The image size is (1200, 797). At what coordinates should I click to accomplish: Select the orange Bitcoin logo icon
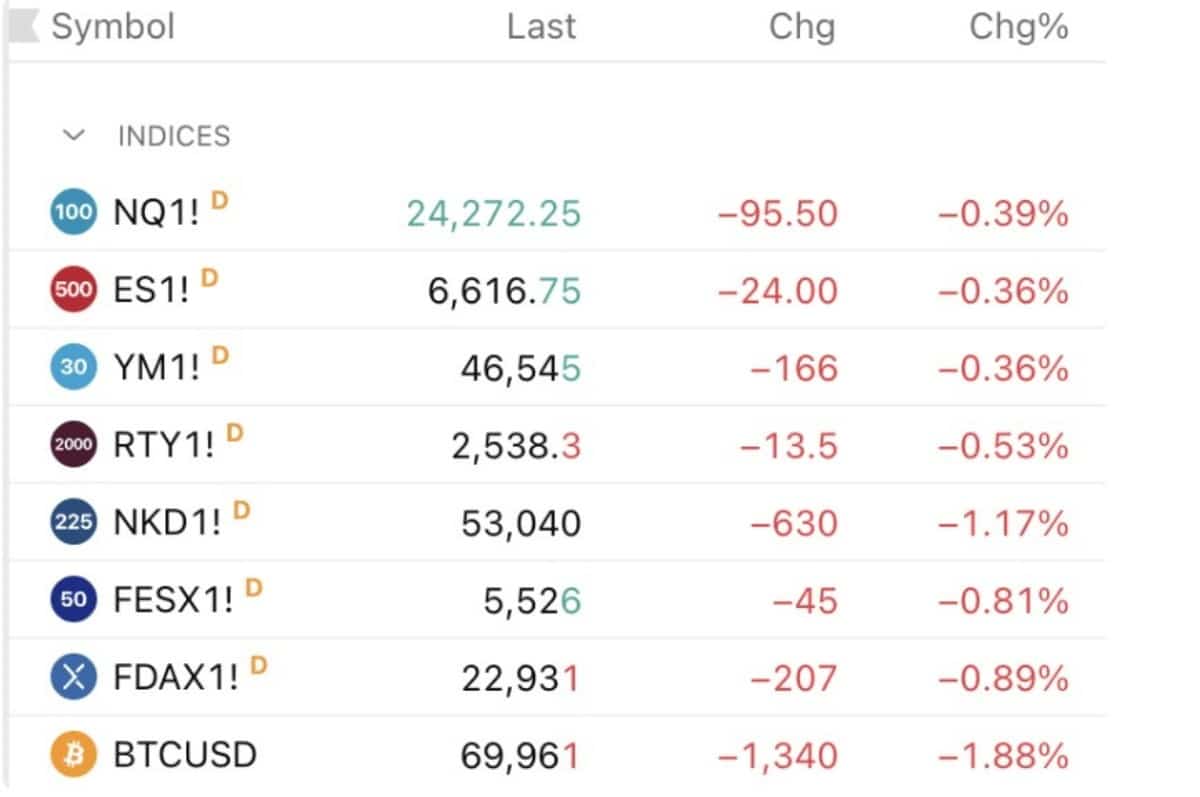tap(73, 755)
